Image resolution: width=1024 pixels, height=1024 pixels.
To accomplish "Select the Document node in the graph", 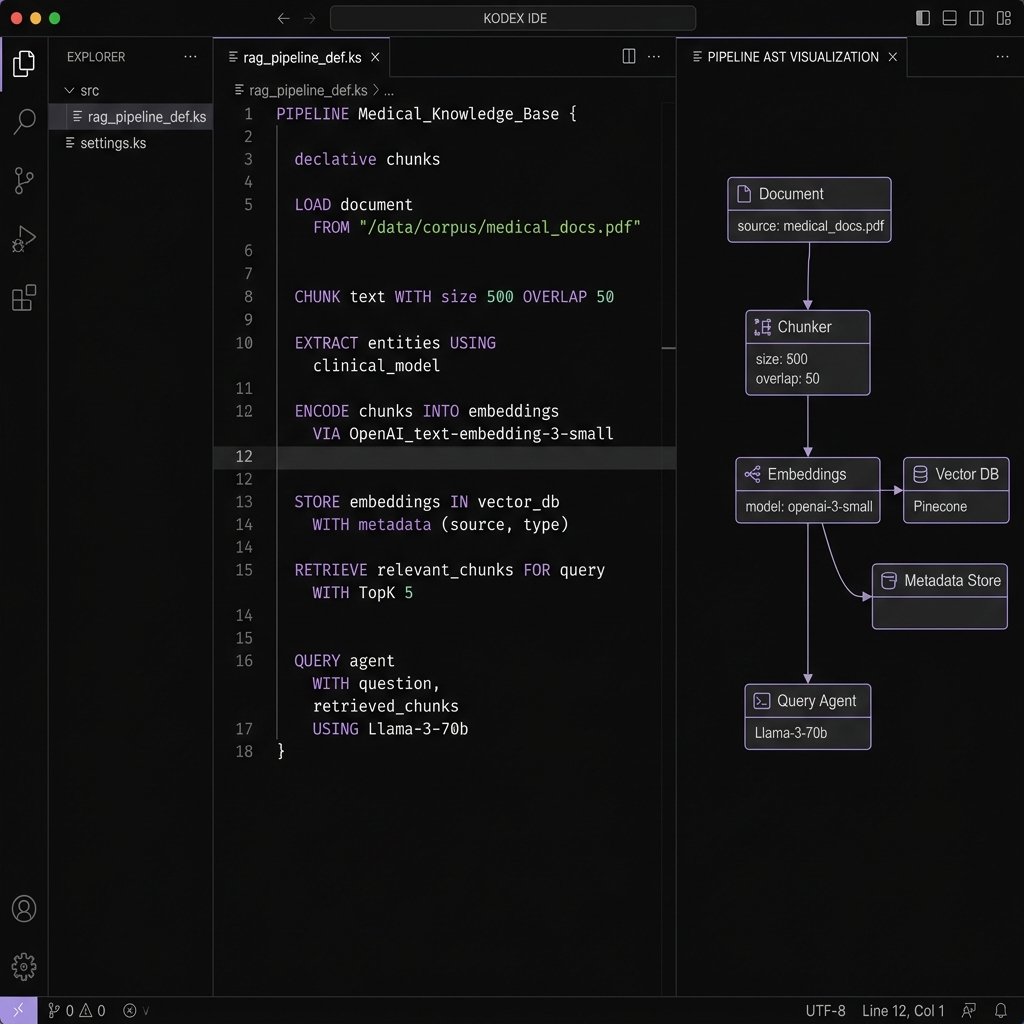I will (809, 210).
